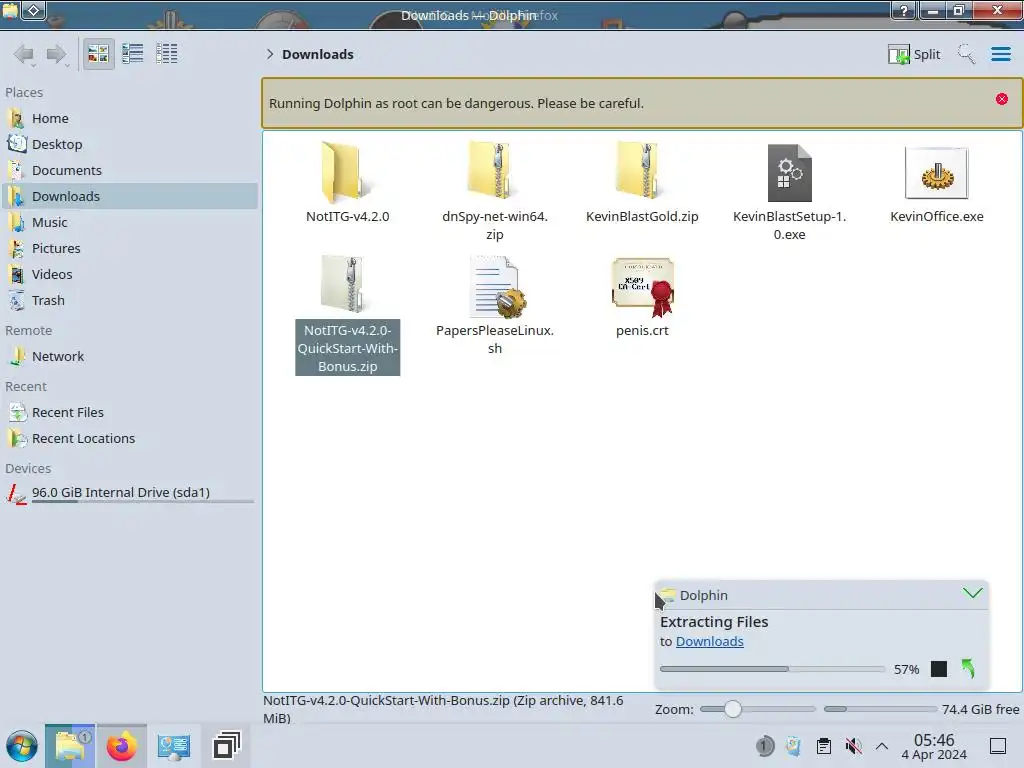Click the PapersPleaseLinux.sh file name
The image size is (1024, 768).
coord(495,340)
